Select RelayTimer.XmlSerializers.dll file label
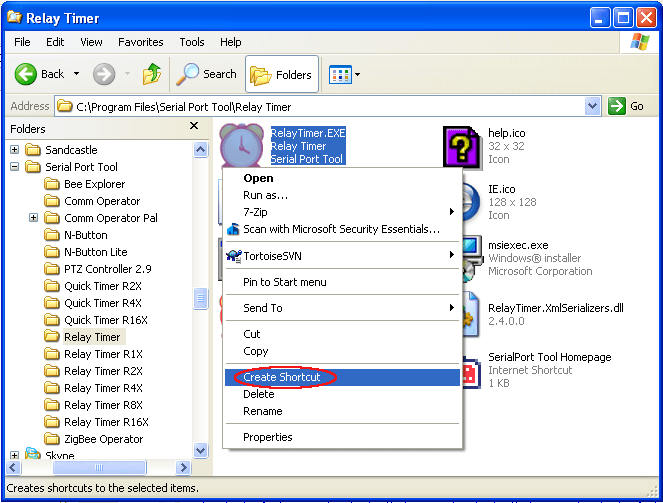This screenshot has height=503, width=663. point(556,308)
